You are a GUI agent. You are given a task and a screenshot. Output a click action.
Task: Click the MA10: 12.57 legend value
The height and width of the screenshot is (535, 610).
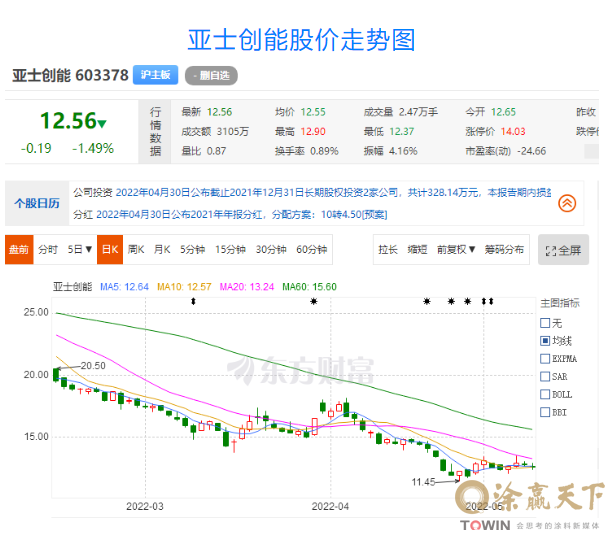click(x=184, y=287)
